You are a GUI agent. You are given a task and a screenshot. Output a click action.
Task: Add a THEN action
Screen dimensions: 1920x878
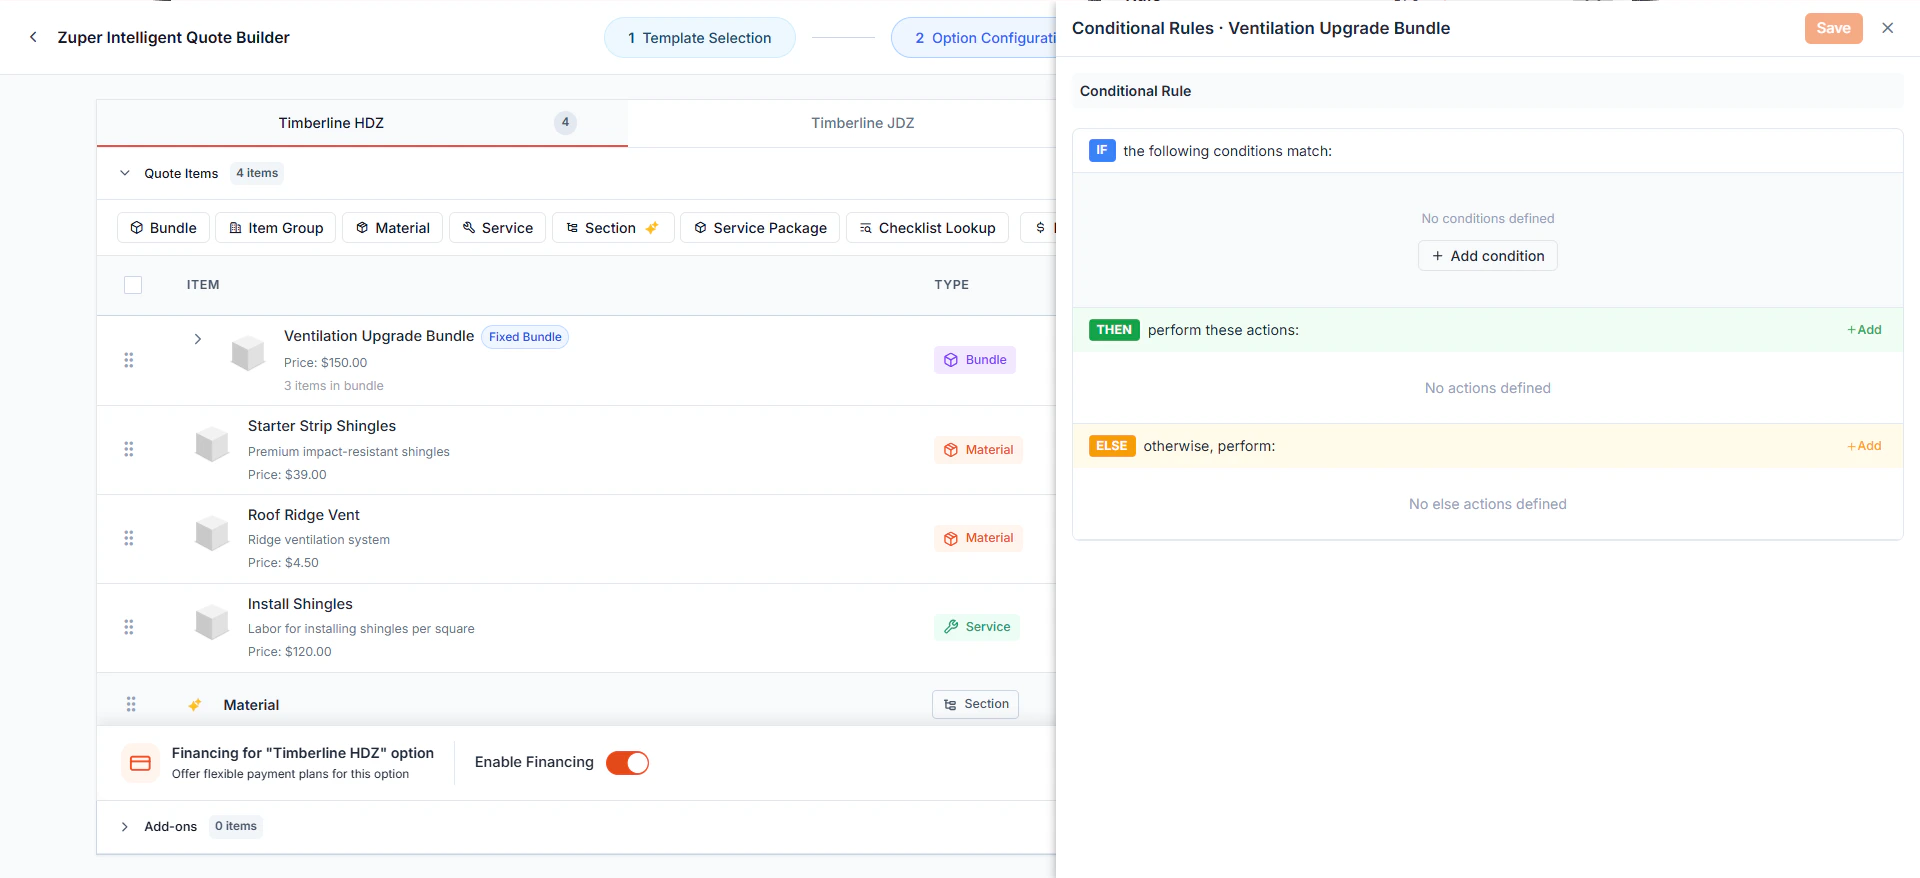1864,330
